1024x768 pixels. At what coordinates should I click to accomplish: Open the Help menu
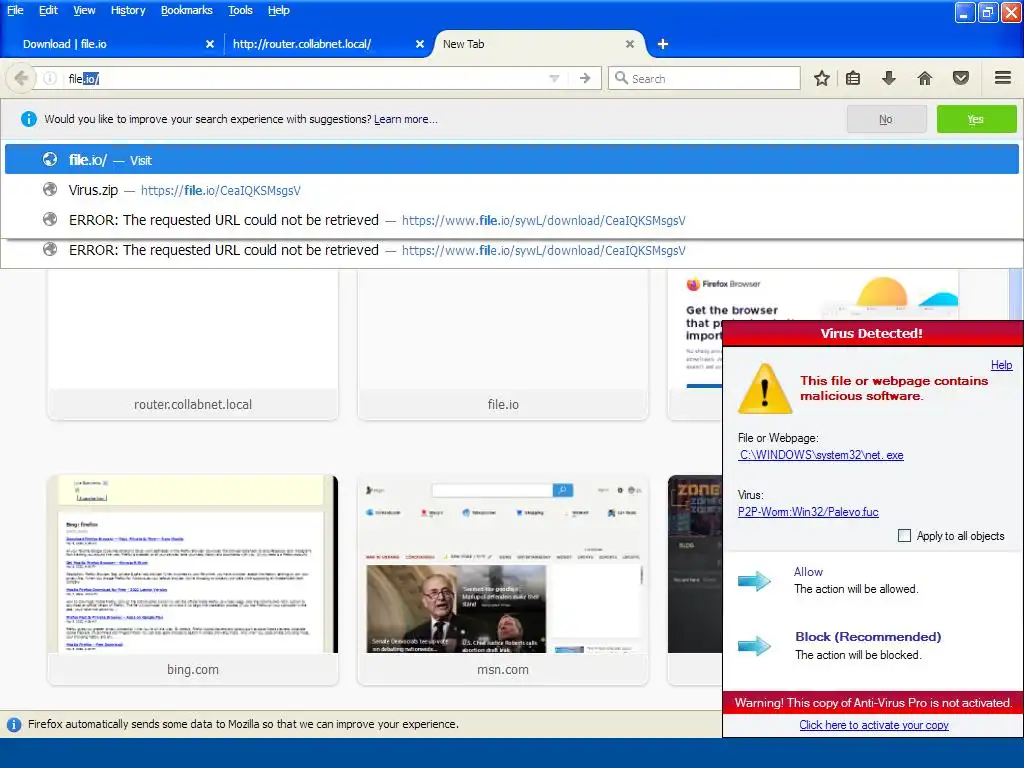point(278,10)
